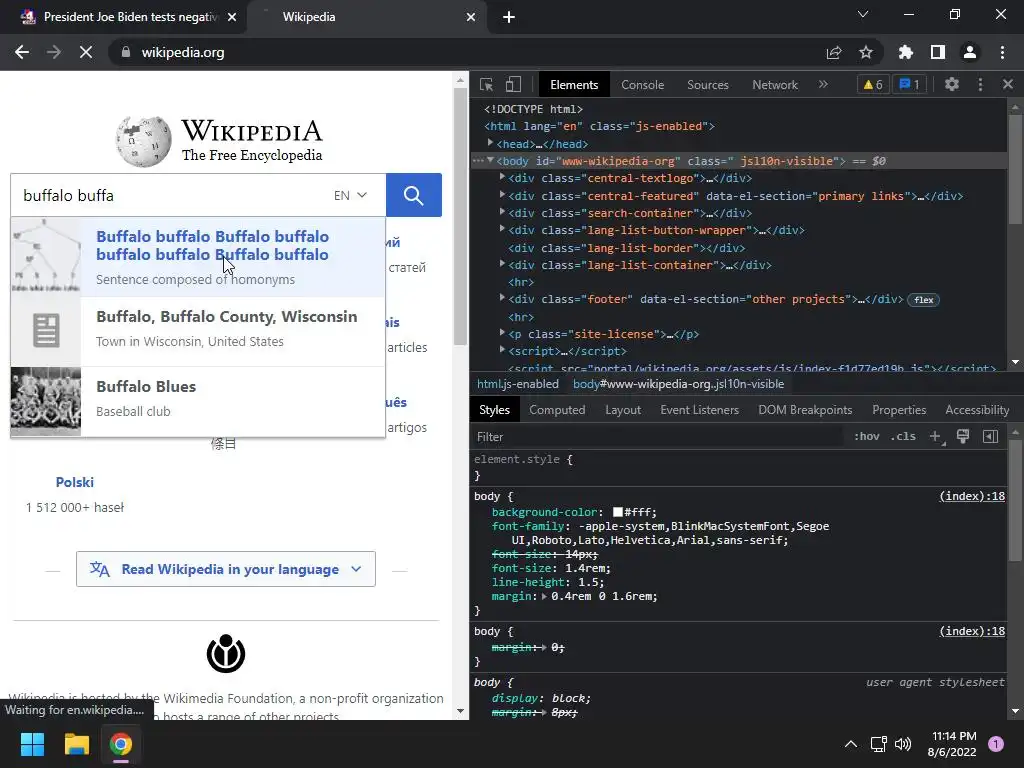The image size is (1024, 768).
Task: Expand the head element node
Action: coord(490,143)
